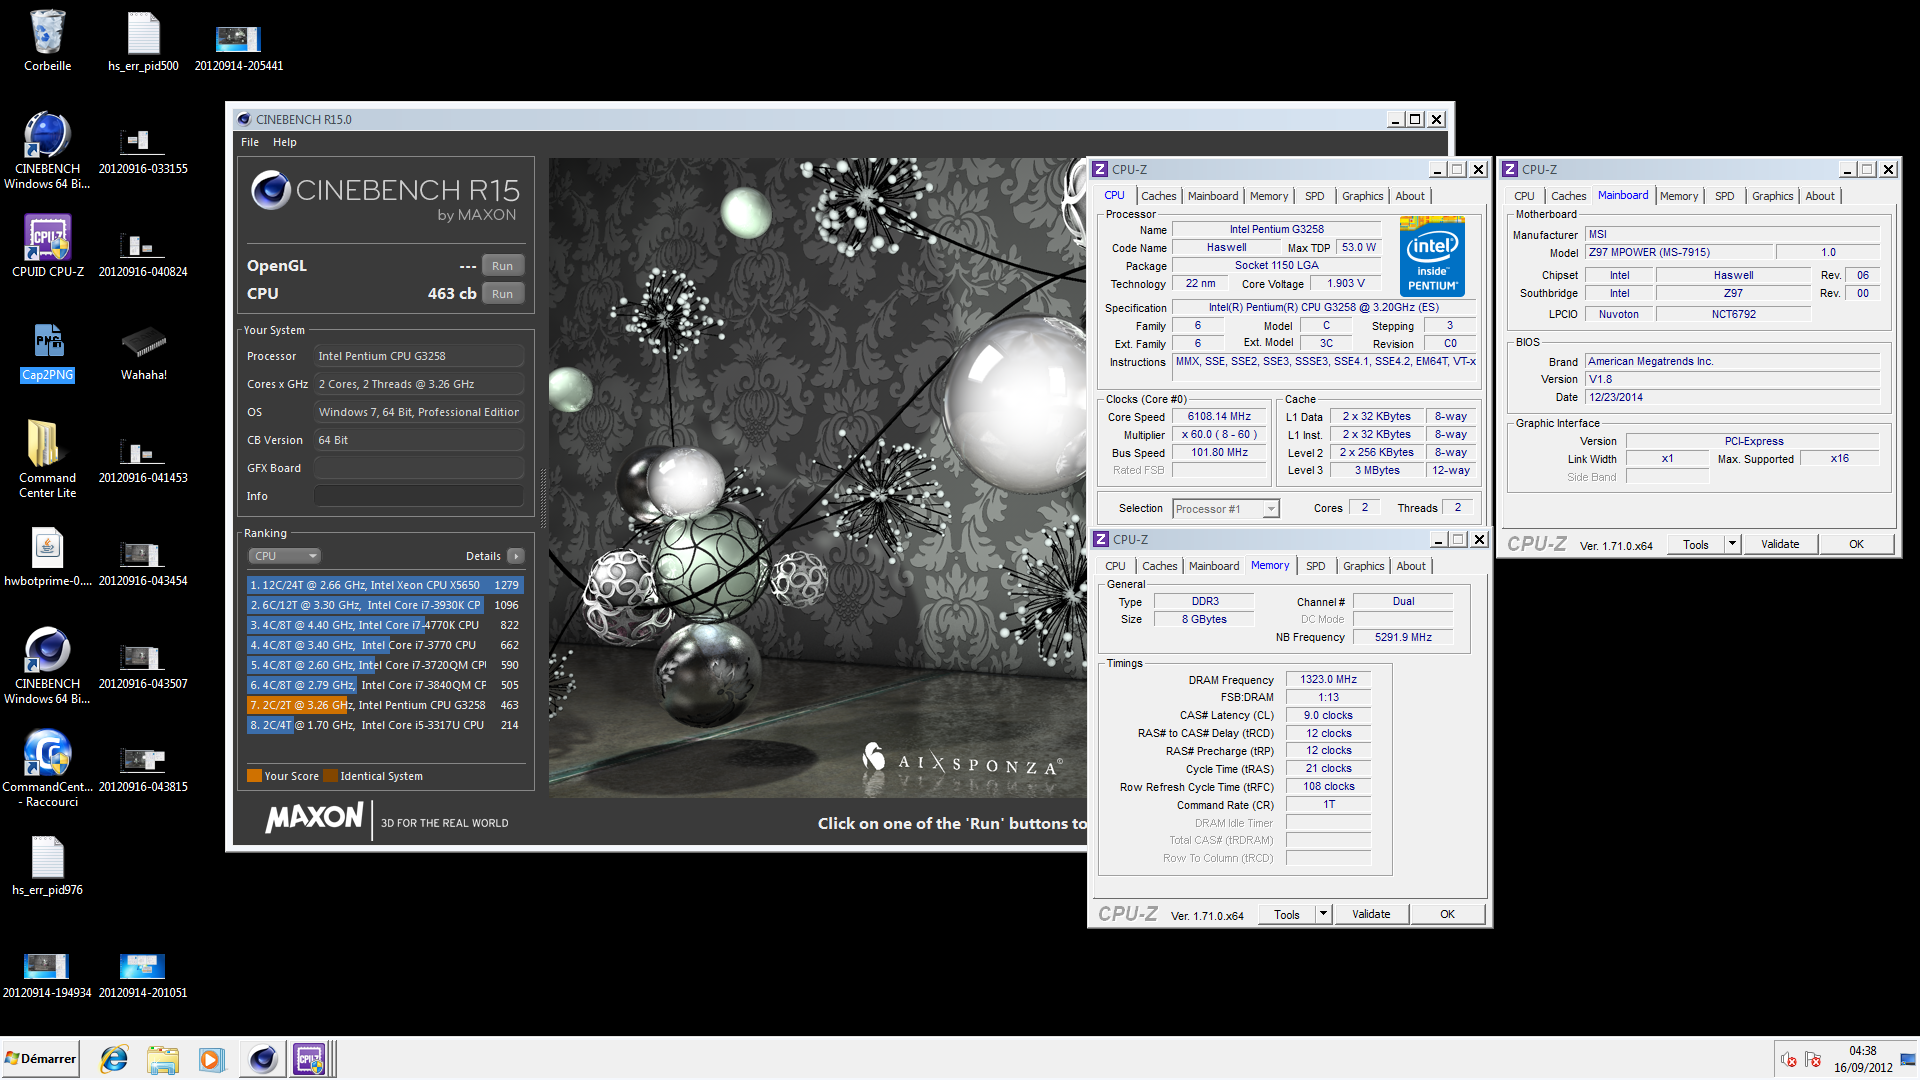Select the hwbotprime desktop icon
This screenshot has width=1920, height=1080.
47,546
